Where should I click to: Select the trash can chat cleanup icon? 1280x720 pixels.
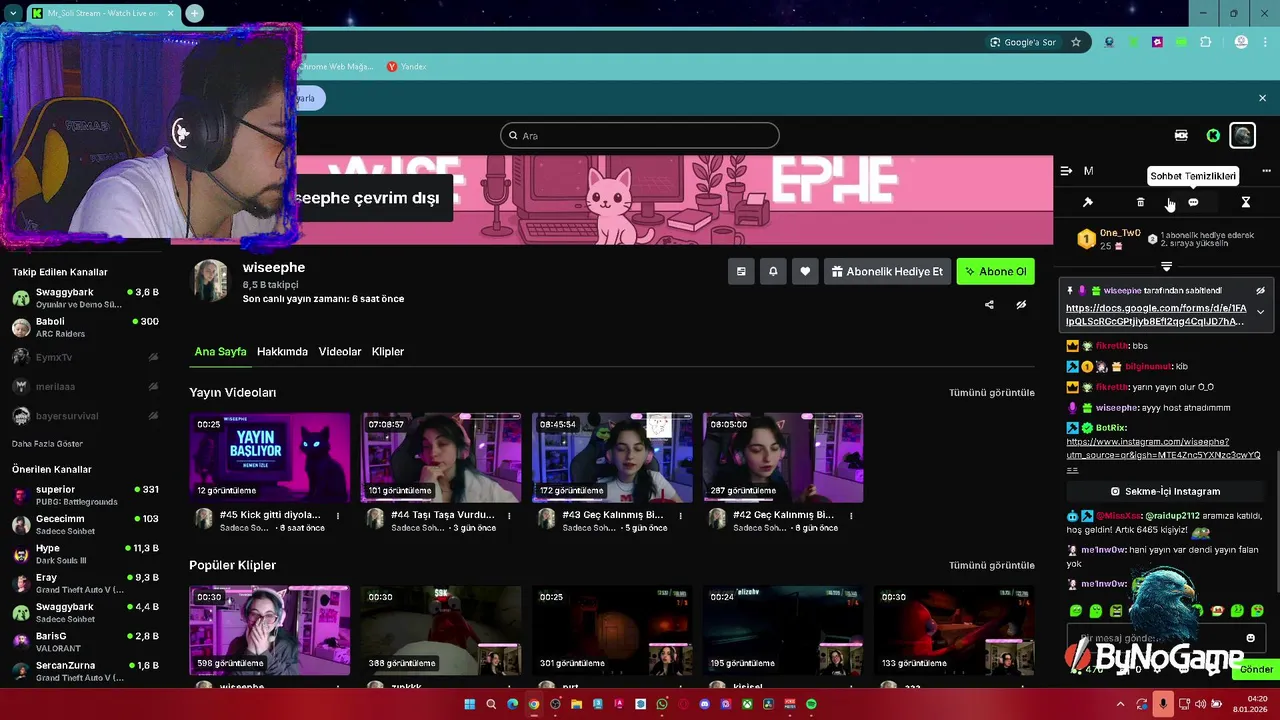(x=1140, y=202)
